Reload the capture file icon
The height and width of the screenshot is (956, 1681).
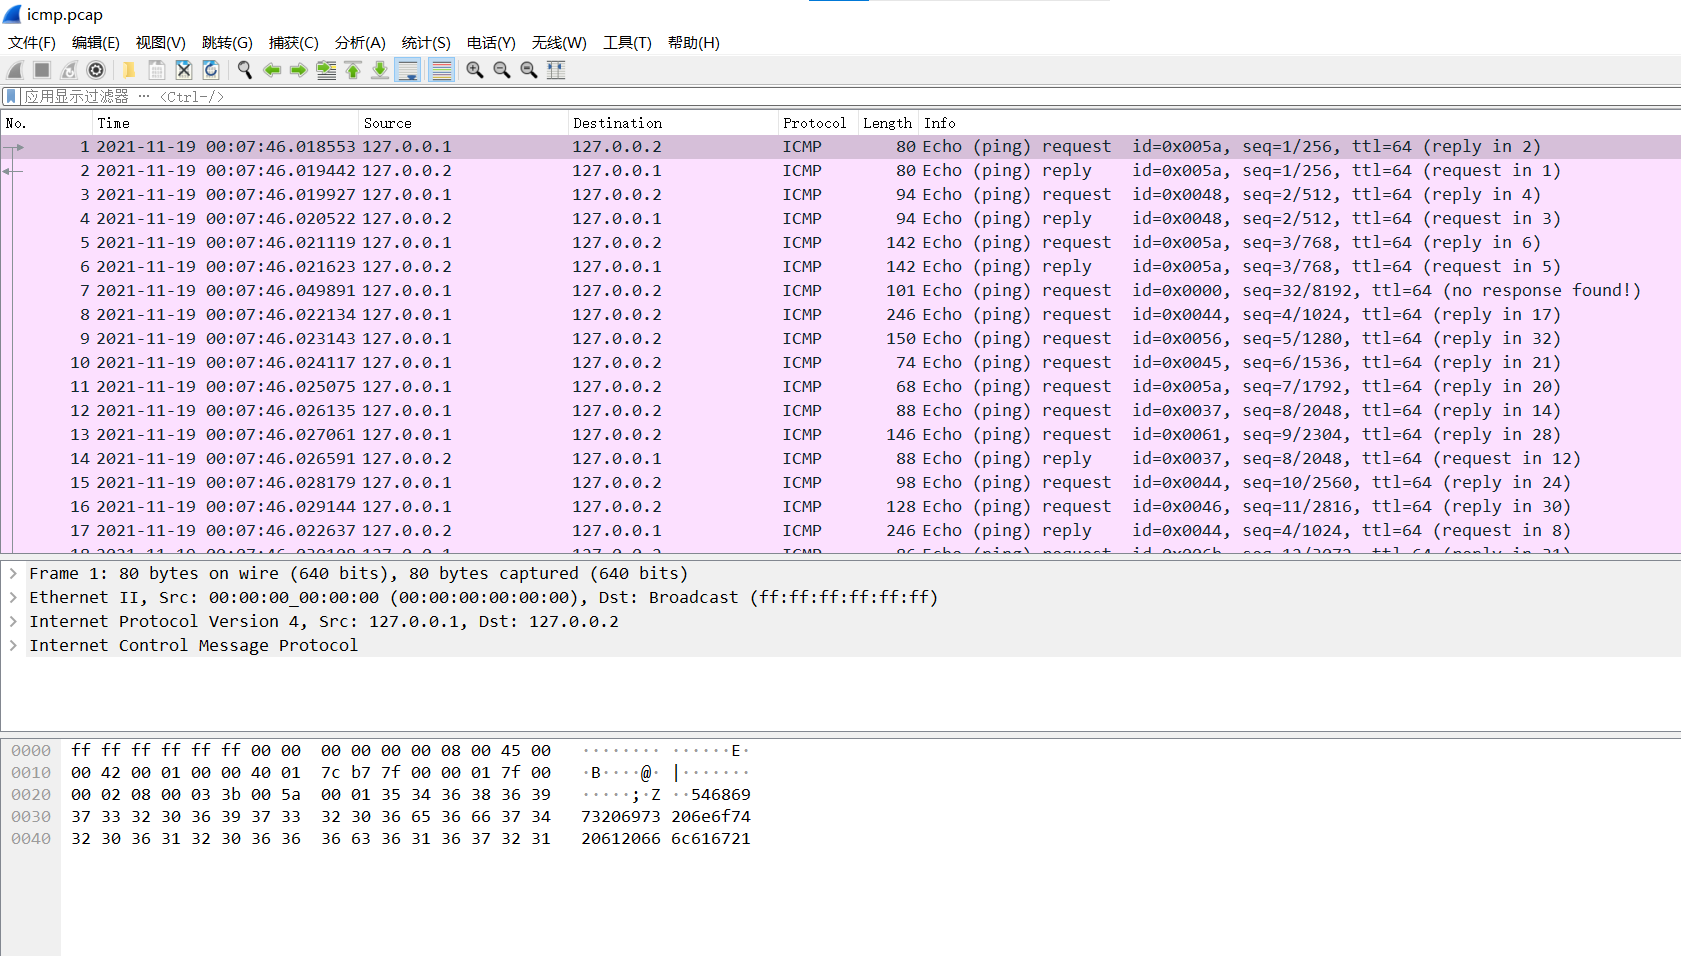coord(211,70)
